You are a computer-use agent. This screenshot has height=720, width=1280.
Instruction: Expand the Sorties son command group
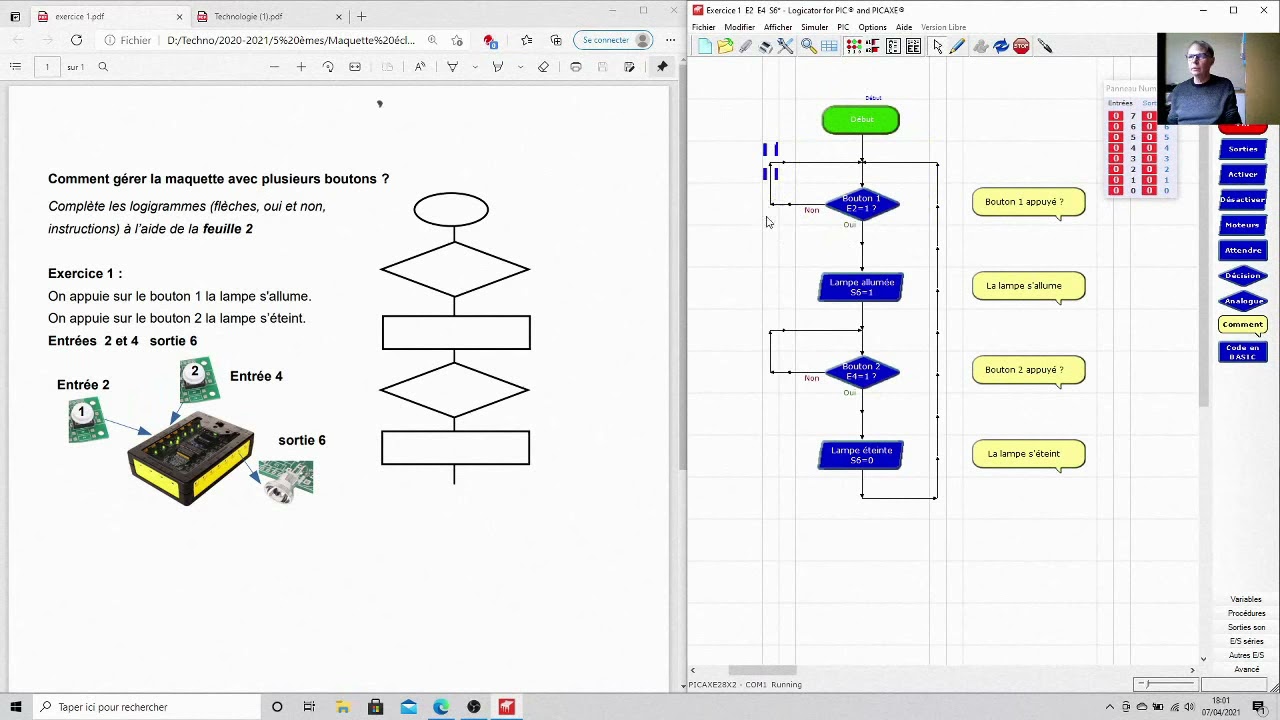coord(1246,627)
